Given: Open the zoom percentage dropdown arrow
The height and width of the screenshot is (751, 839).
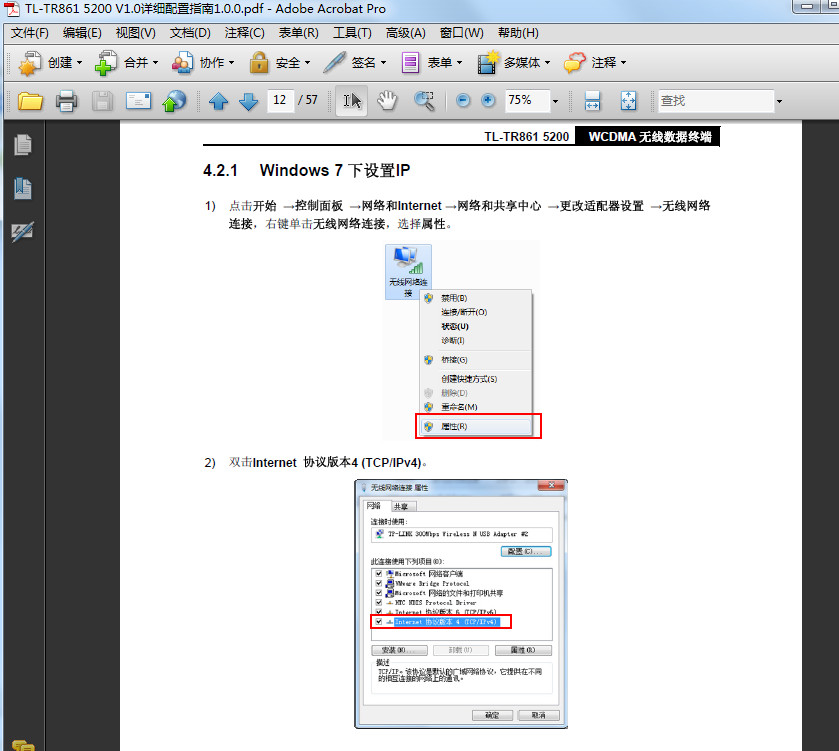Looking at the screenshot, I should click(x=555, y=101).
